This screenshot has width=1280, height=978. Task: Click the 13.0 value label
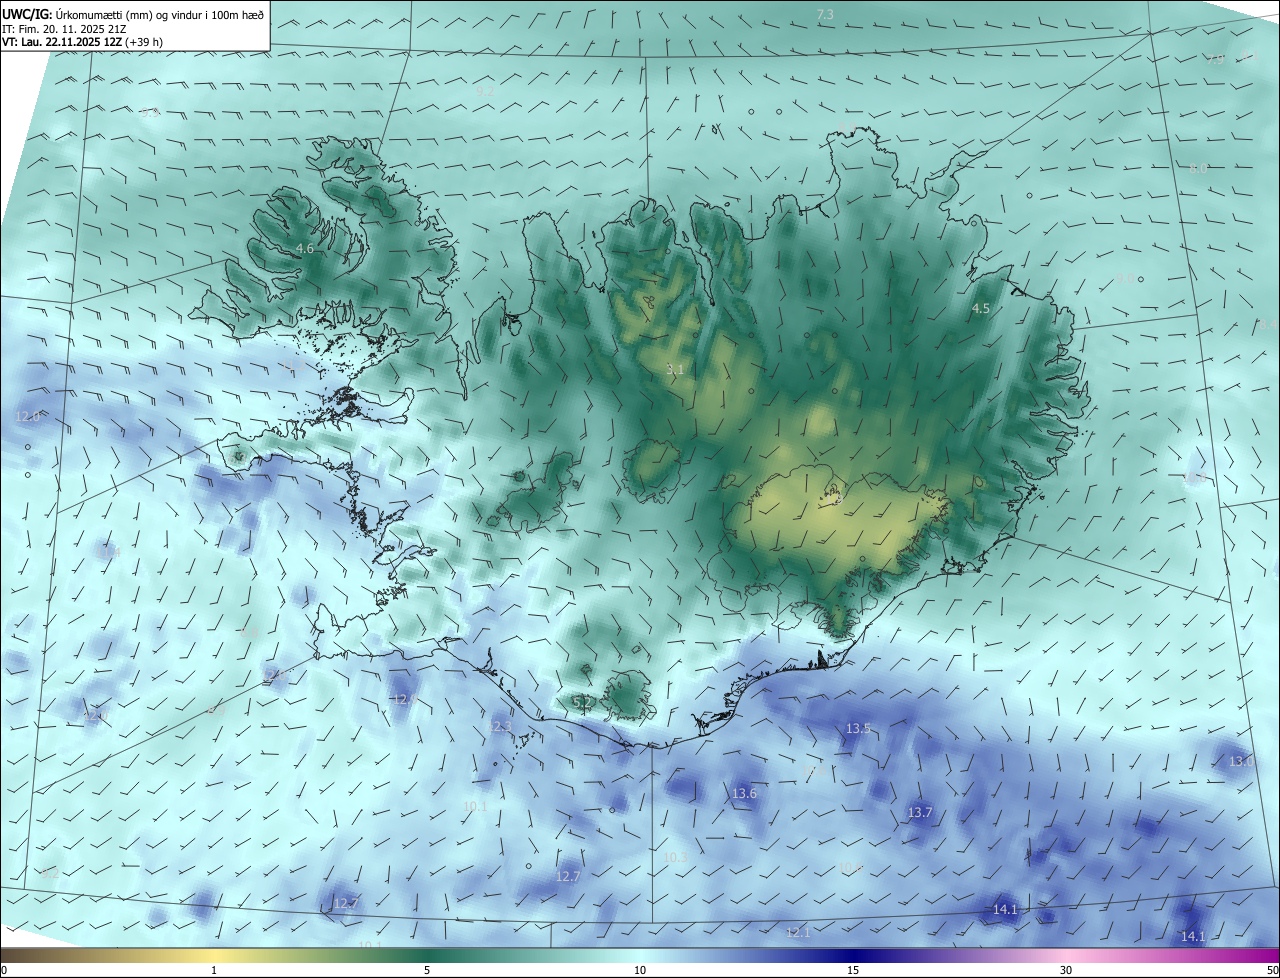[x=1241, y=762]
